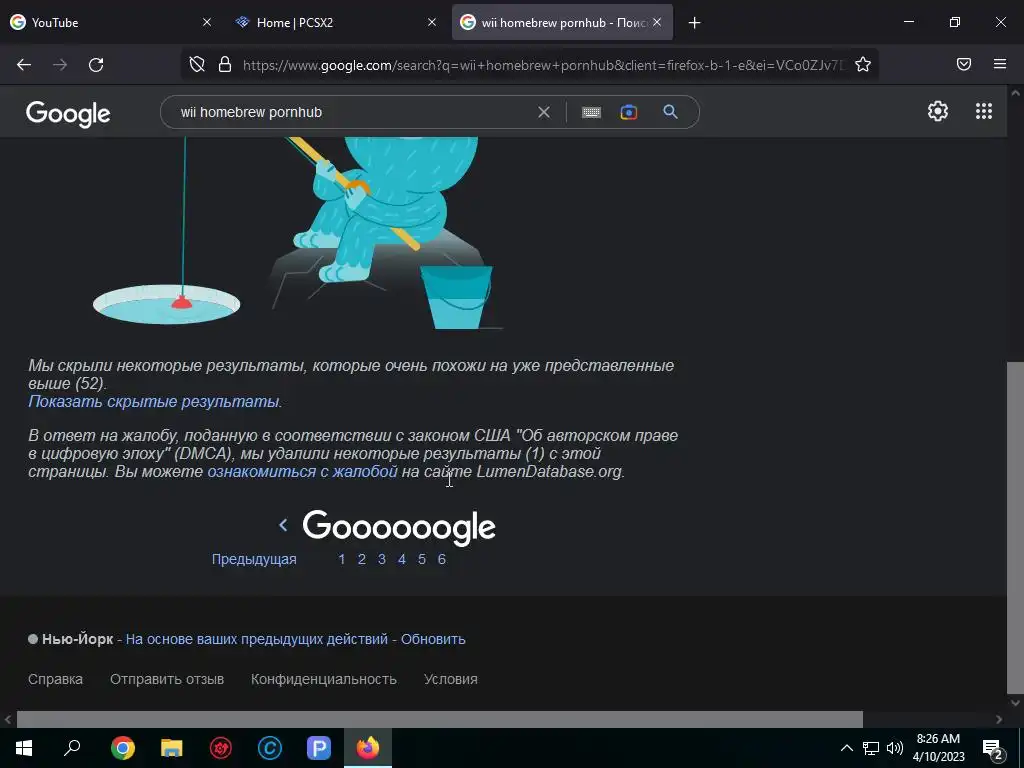Reload the current page

click(x=96, y=65)
